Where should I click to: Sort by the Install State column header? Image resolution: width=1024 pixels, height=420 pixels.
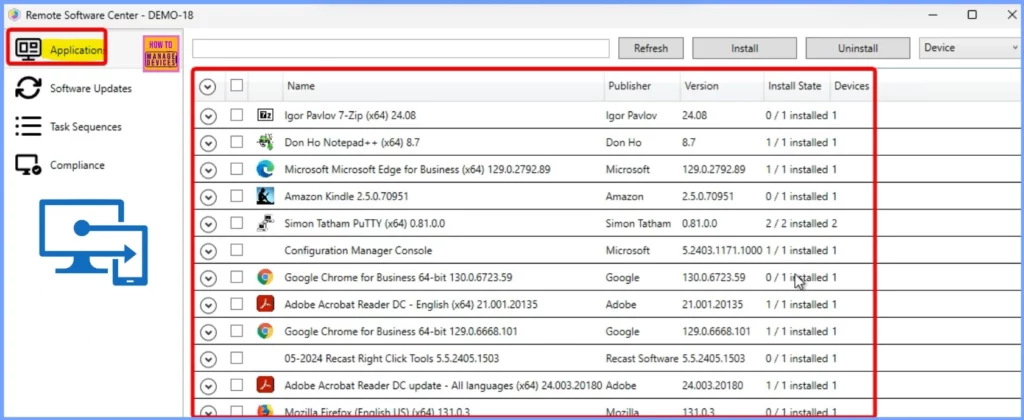tap(797, 86)
